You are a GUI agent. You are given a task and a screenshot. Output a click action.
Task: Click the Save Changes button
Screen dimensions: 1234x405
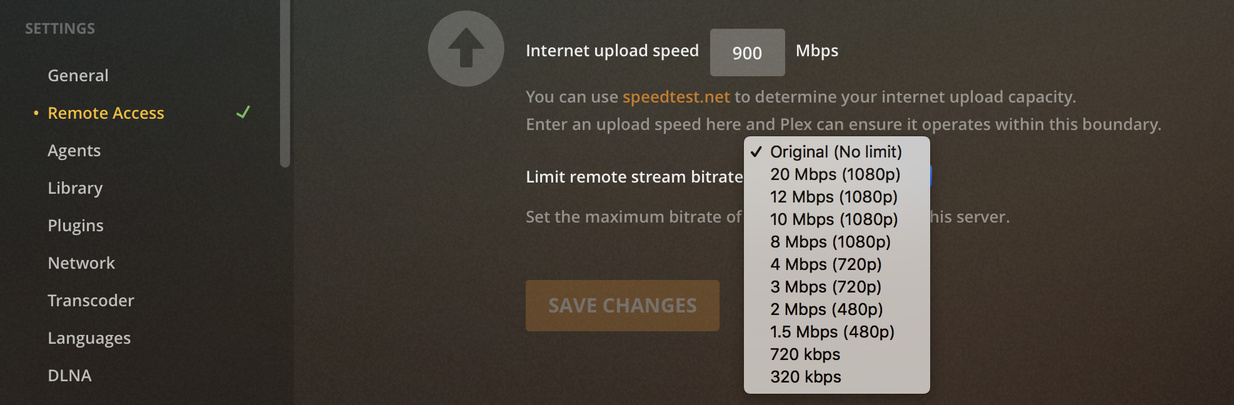[622, 305]
